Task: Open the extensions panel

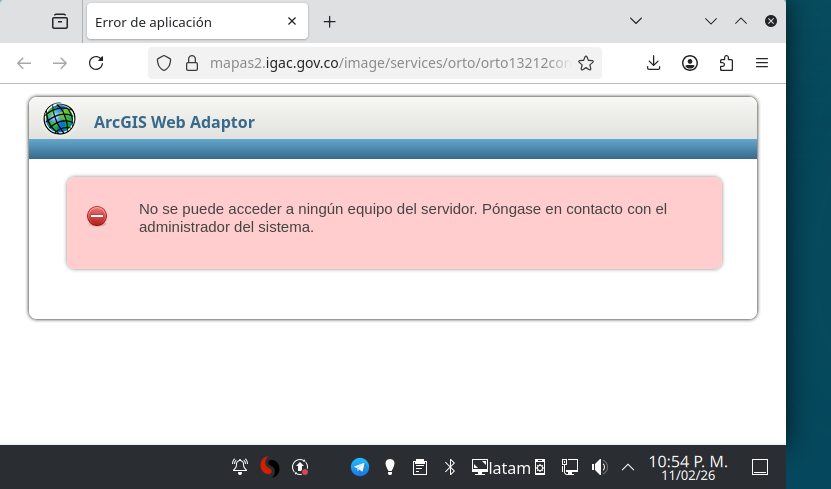Action: click(726, 63)
